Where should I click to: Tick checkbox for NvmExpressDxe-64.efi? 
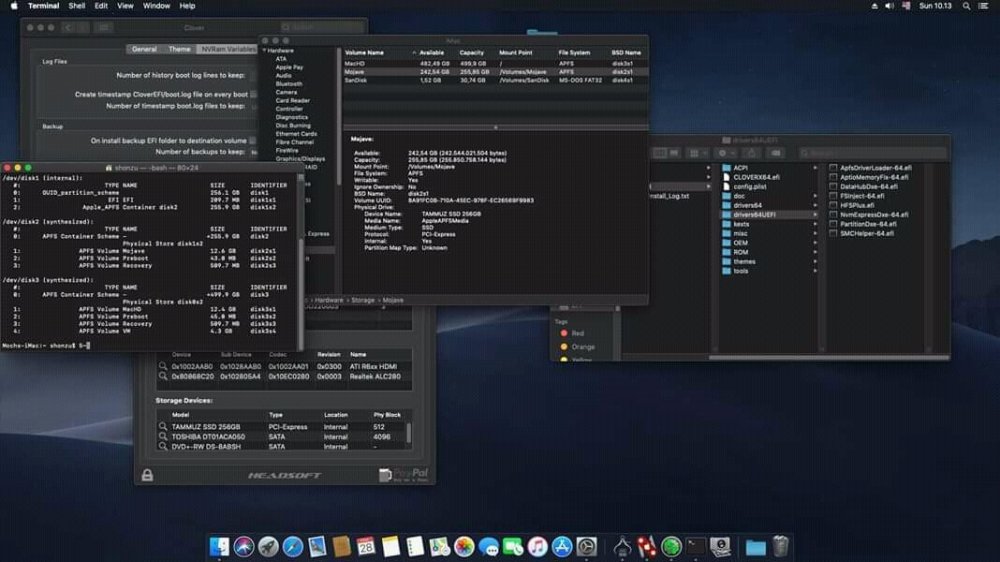pyautogui.click(x=833, y=215)
